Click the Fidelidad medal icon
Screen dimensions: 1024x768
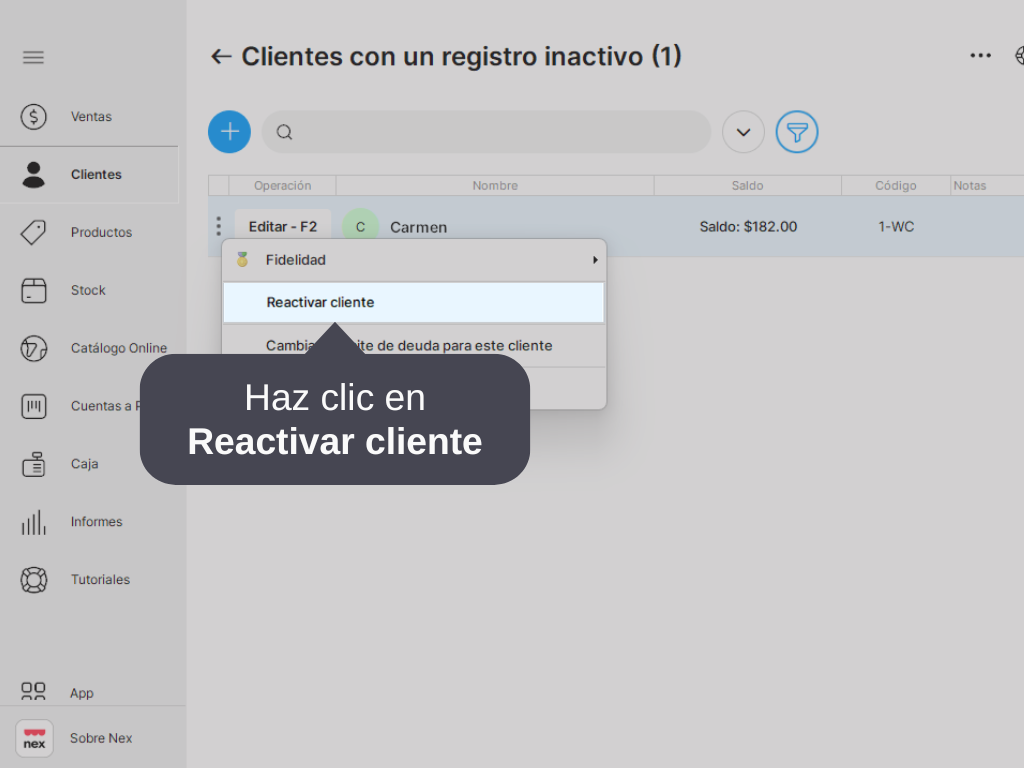pos(242,260)
